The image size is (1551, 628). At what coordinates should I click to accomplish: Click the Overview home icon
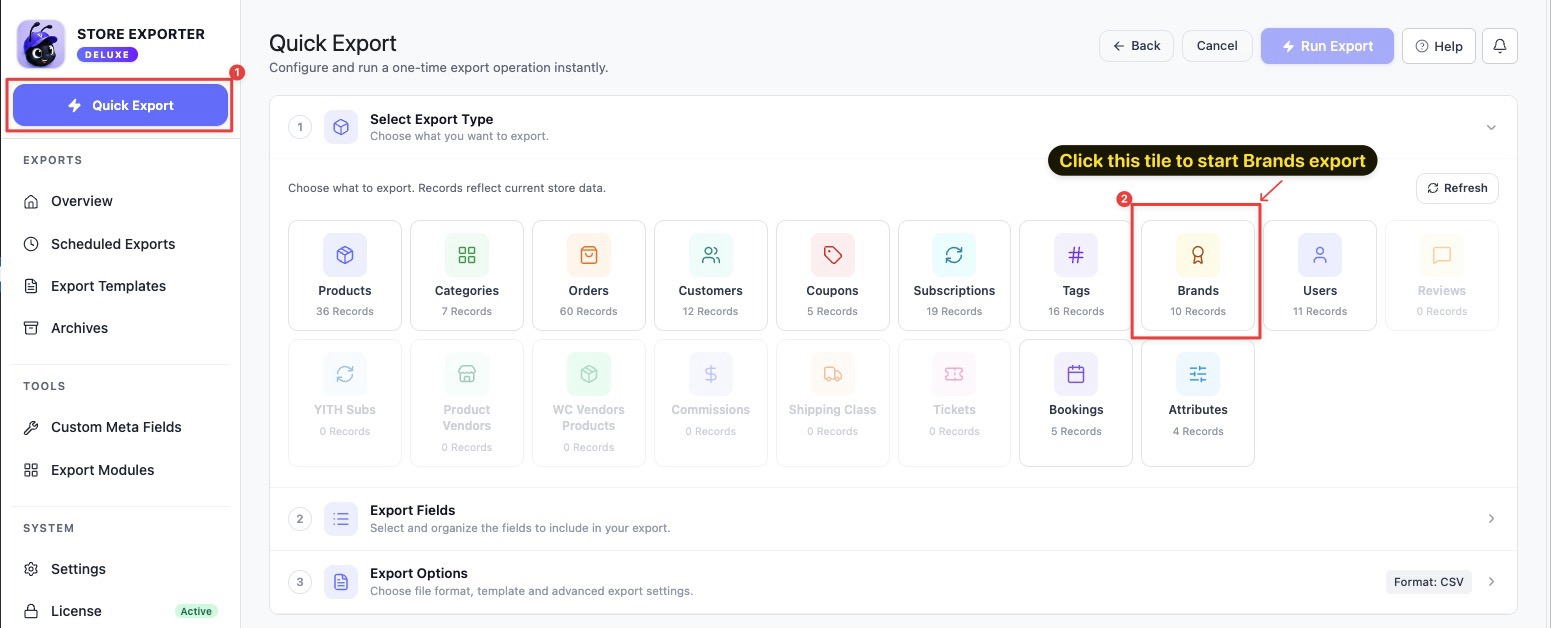(x=31, y=201)
